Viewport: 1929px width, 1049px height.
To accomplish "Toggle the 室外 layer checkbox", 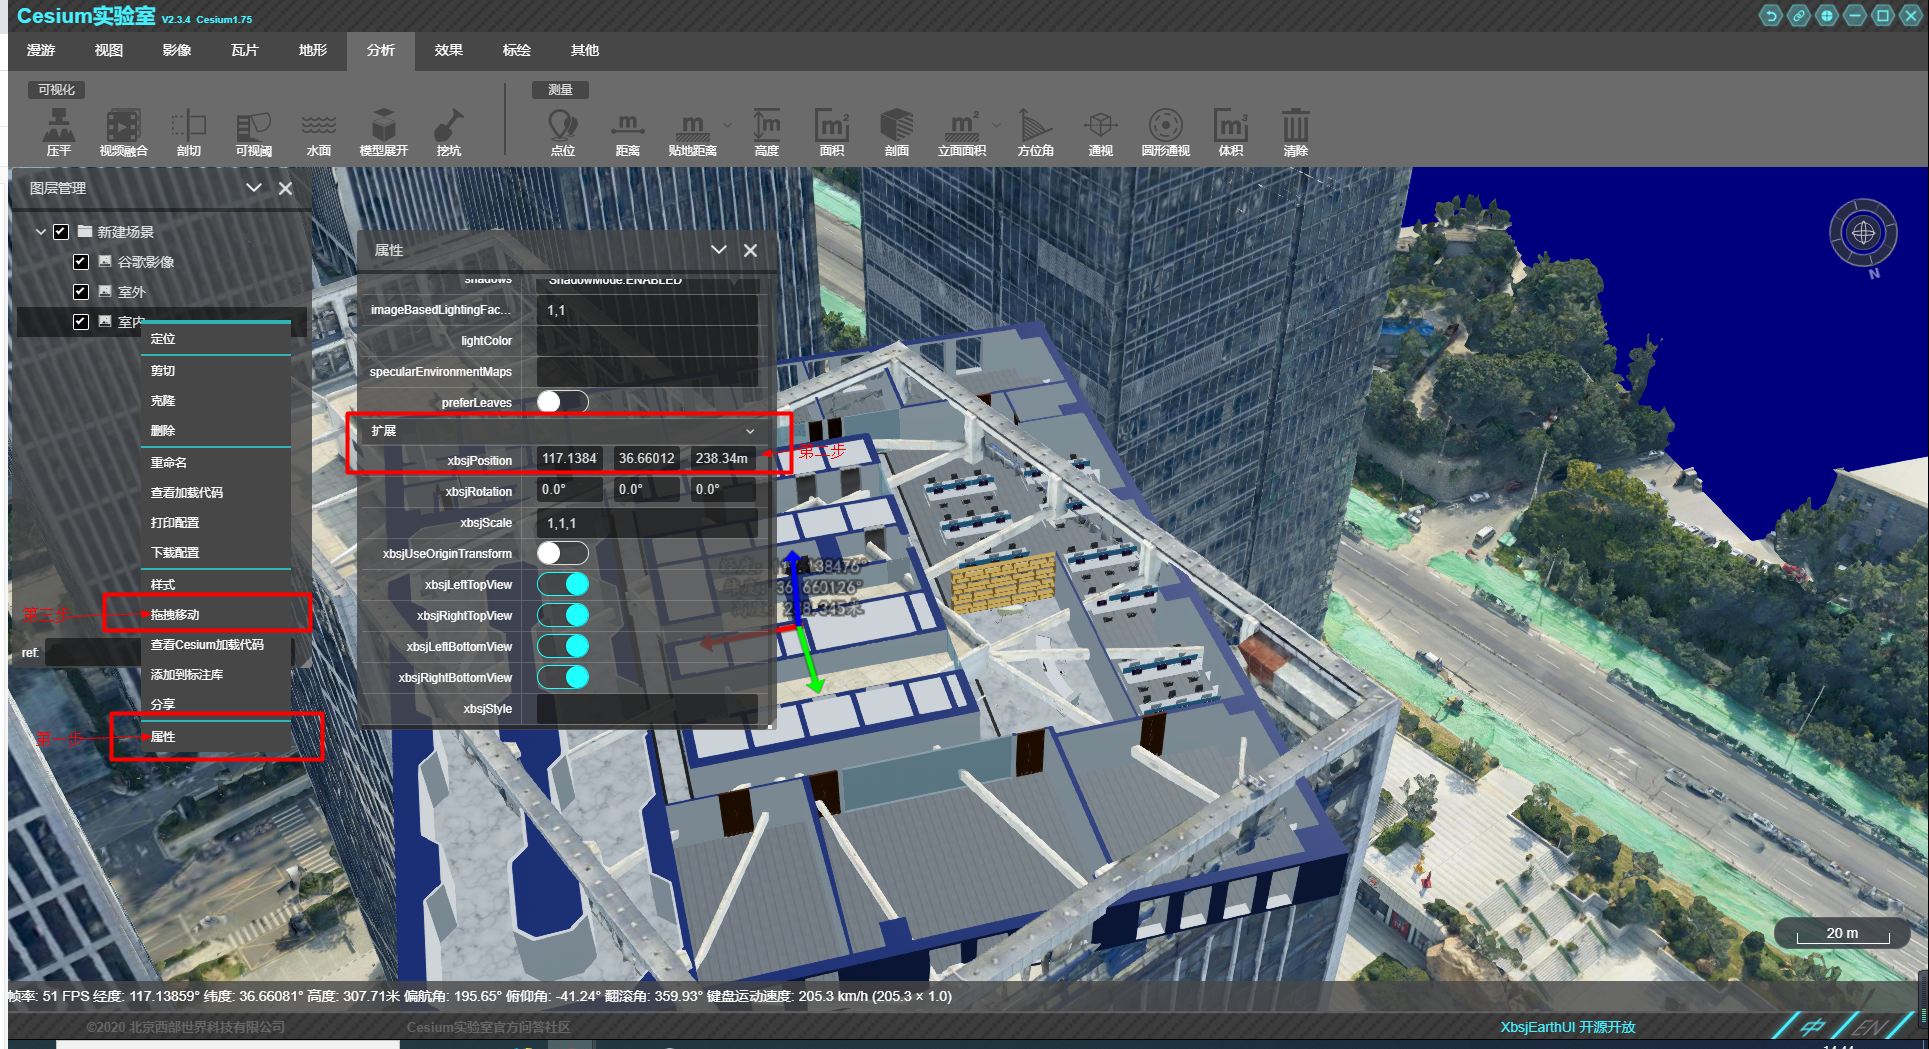I will (x=81, y=291).
